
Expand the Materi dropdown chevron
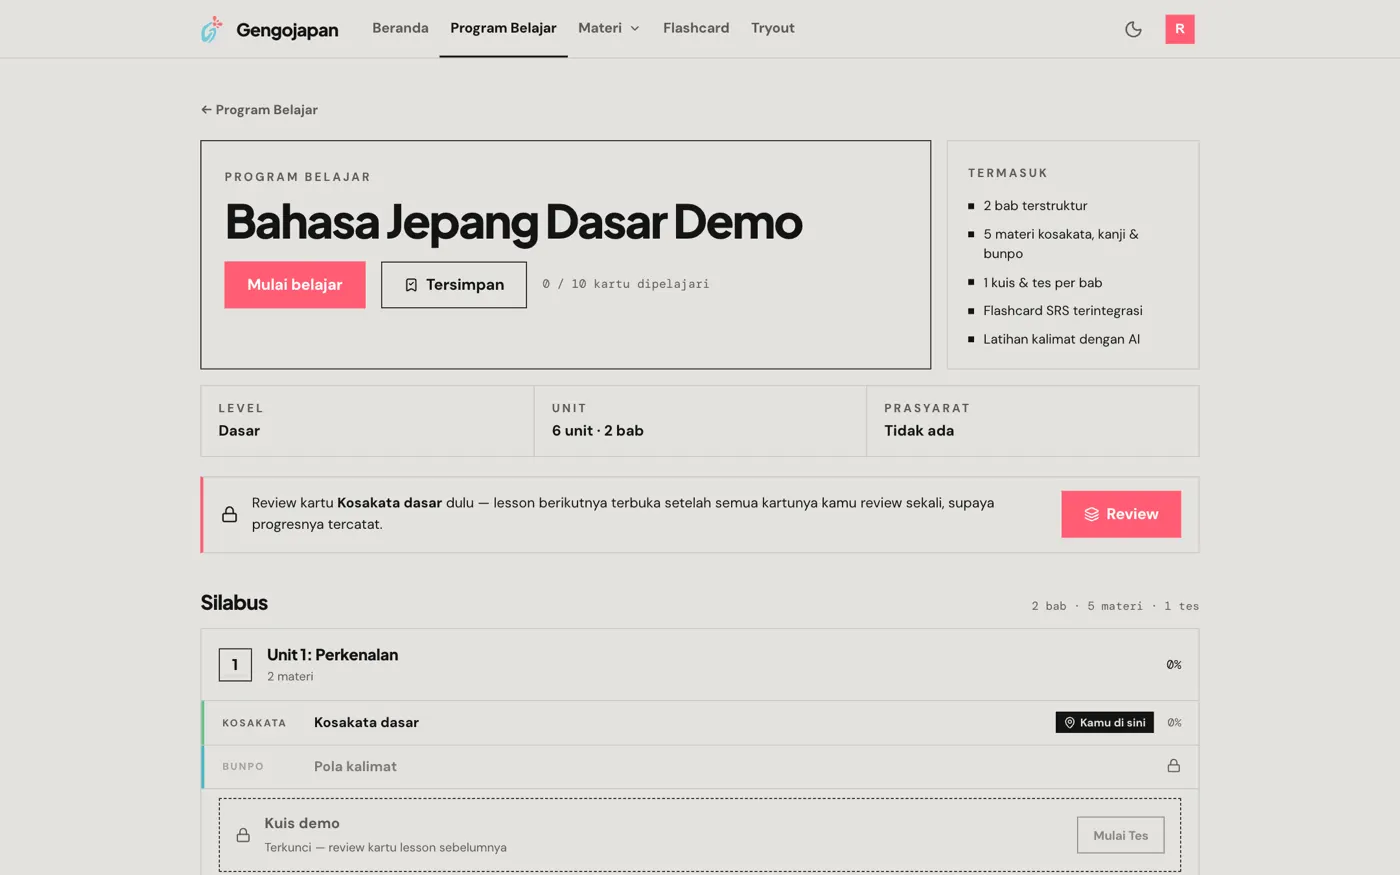tap(635, 29)
